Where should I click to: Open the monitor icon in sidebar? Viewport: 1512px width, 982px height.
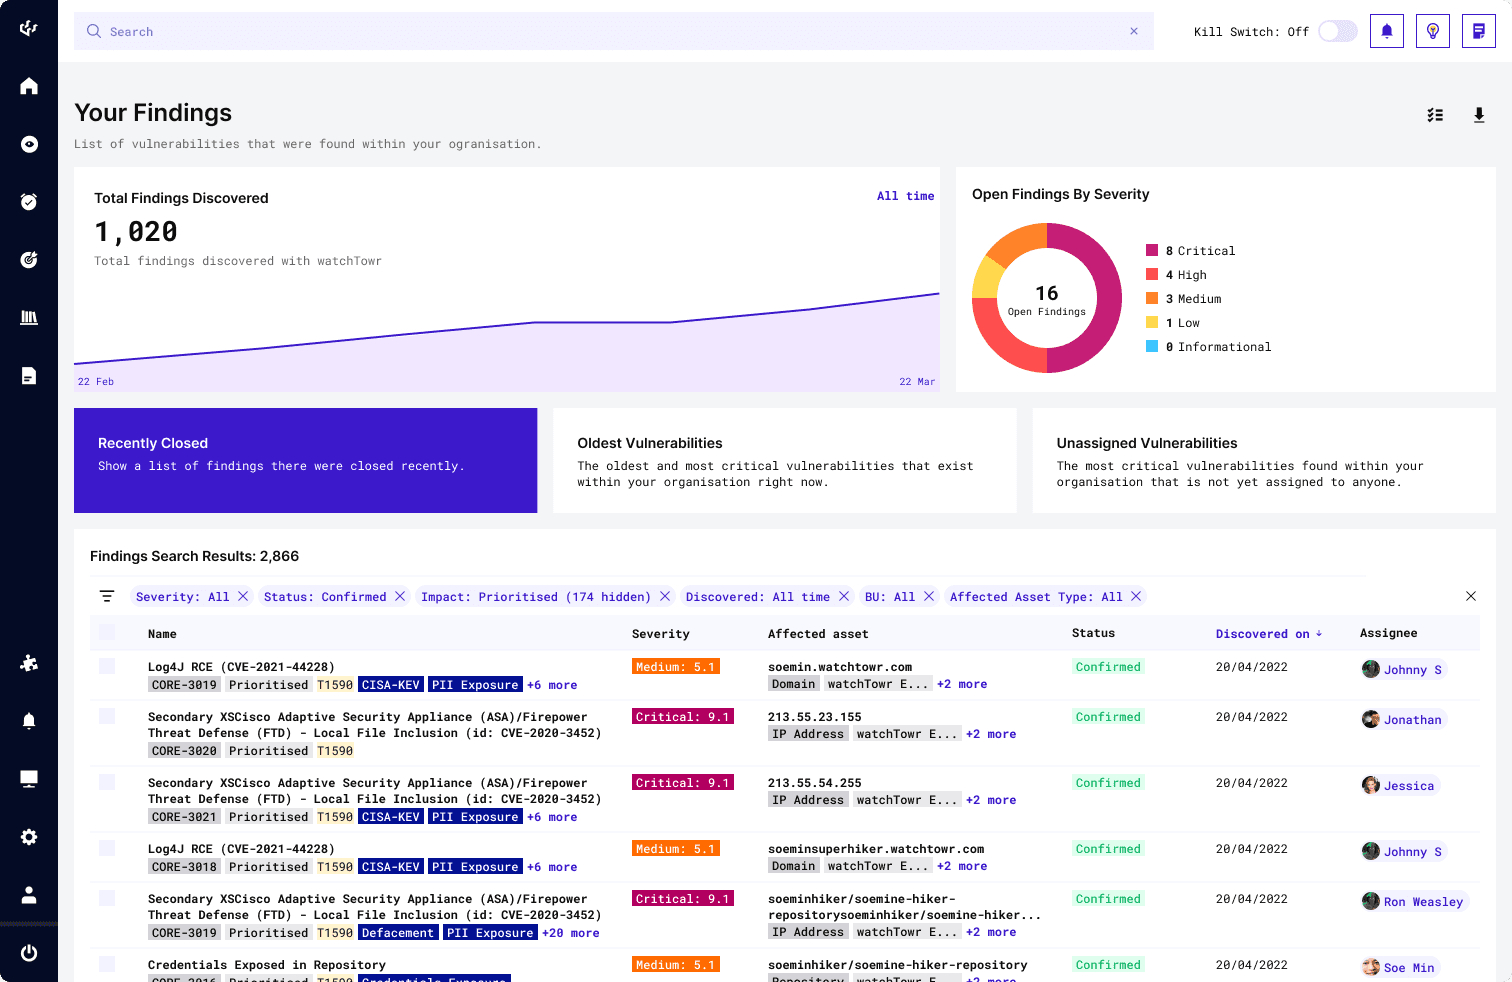tap(29, 779)
